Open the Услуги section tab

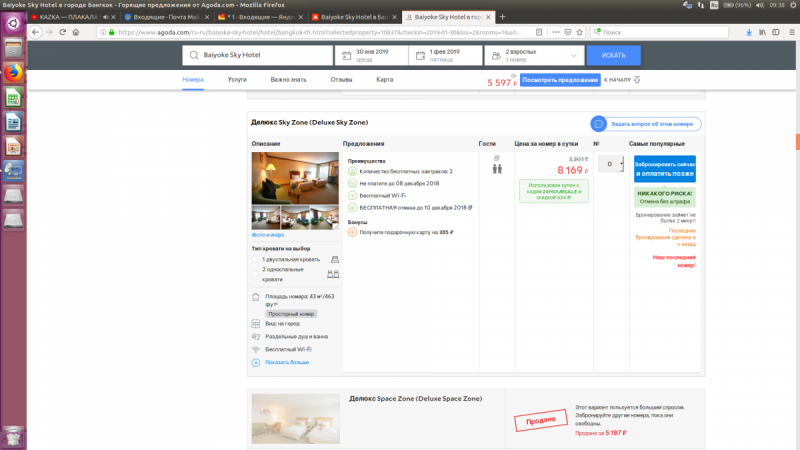(x=237, y=80)
